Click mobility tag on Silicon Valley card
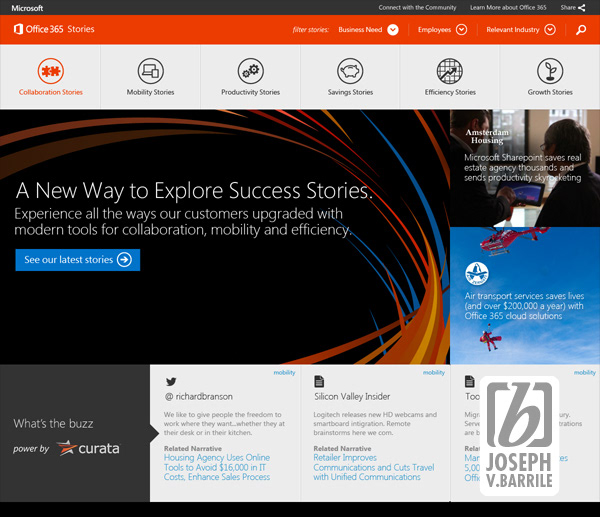 coord(434,373)
